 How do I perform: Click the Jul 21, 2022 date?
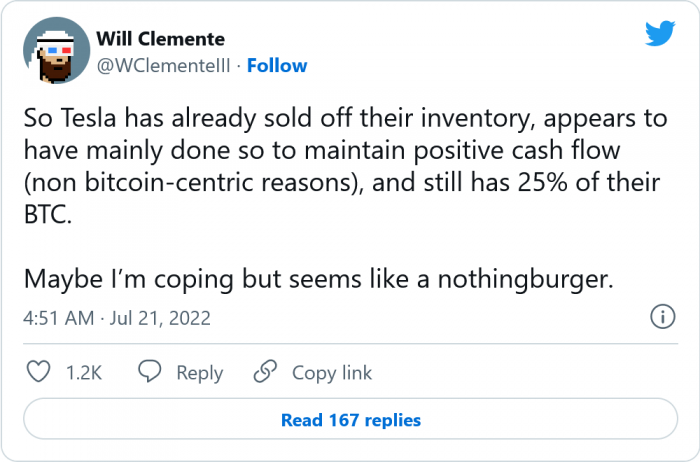[153, 319]
